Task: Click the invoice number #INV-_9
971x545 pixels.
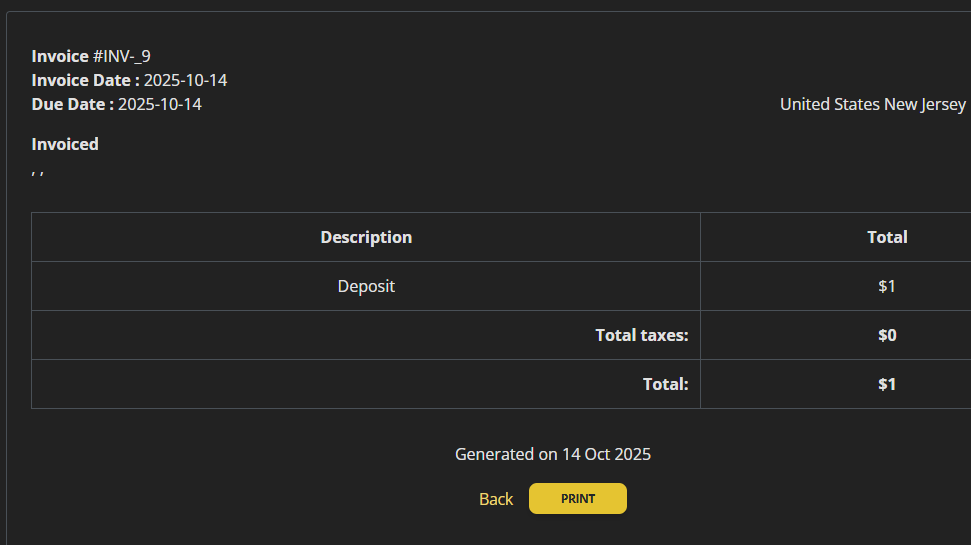Action: tap(122, 56)
